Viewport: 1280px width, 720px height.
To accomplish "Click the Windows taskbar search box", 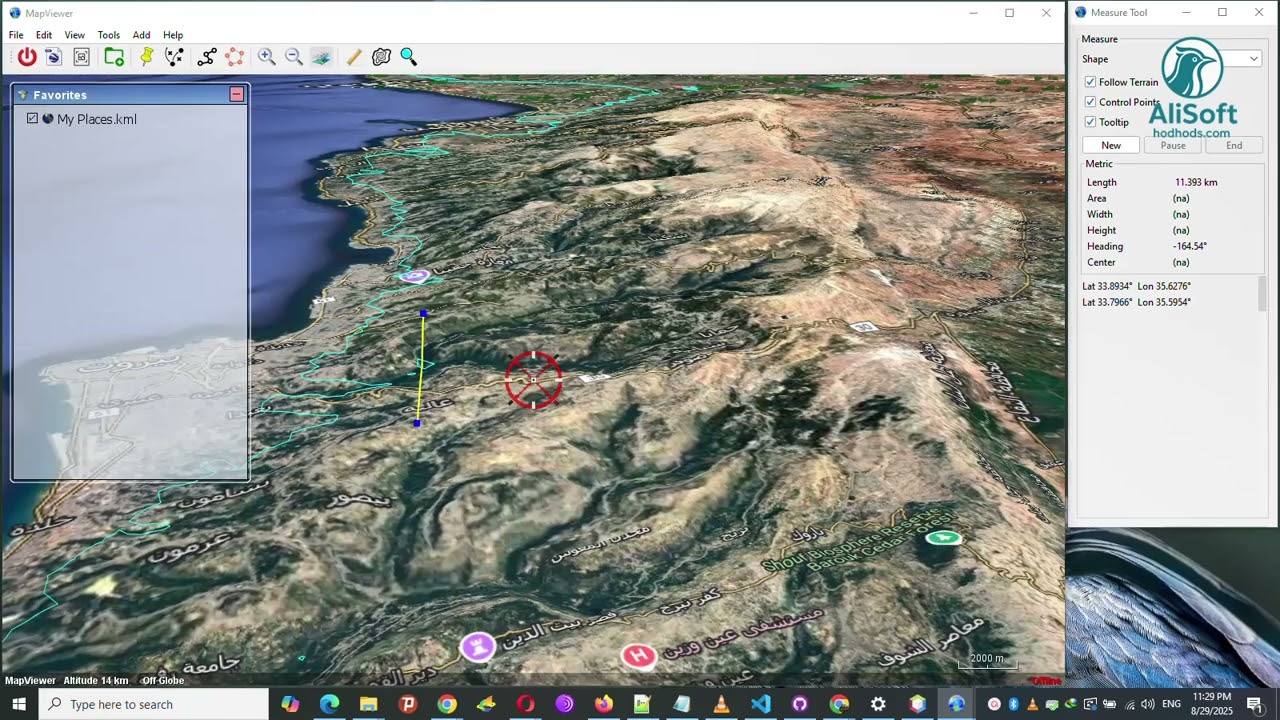I will click(x=154, y=704).
